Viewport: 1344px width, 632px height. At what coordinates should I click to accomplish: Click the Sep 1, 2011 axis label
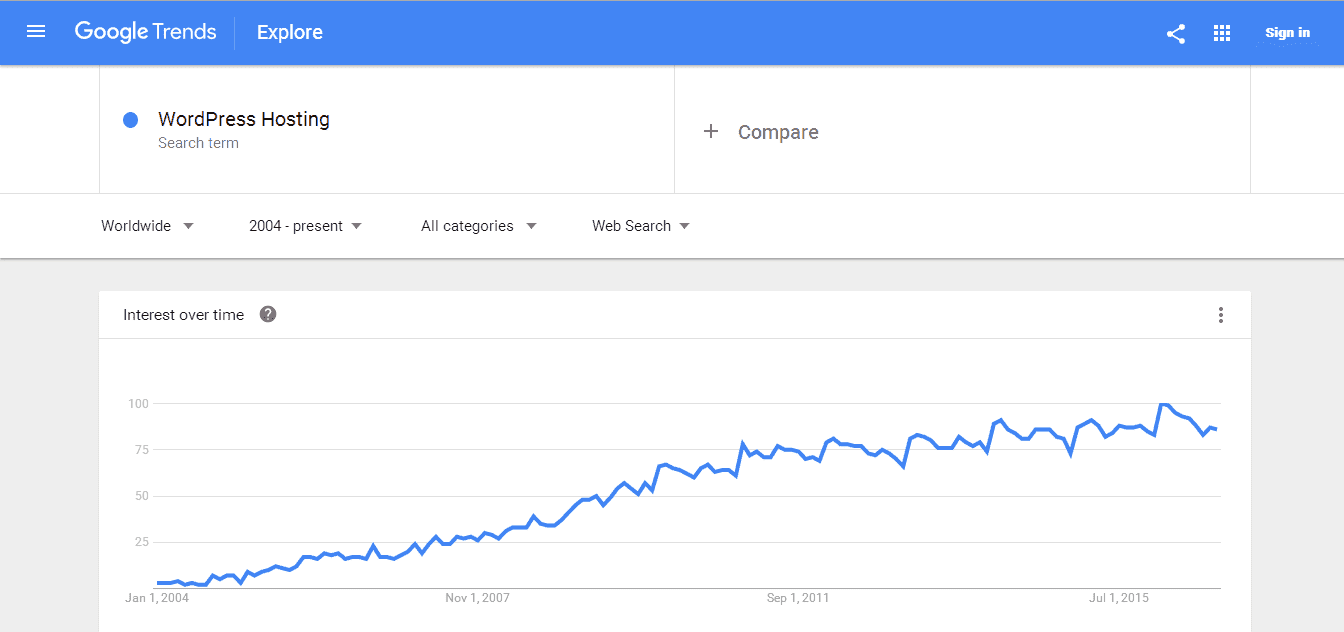click(x=798, y=598)
